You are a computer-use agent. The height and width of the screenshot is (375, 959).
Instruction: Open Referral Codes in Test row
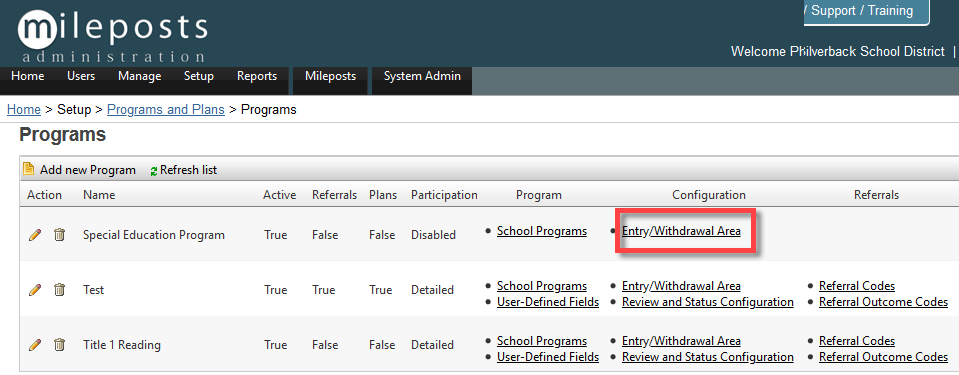click(x=857, y=286)
